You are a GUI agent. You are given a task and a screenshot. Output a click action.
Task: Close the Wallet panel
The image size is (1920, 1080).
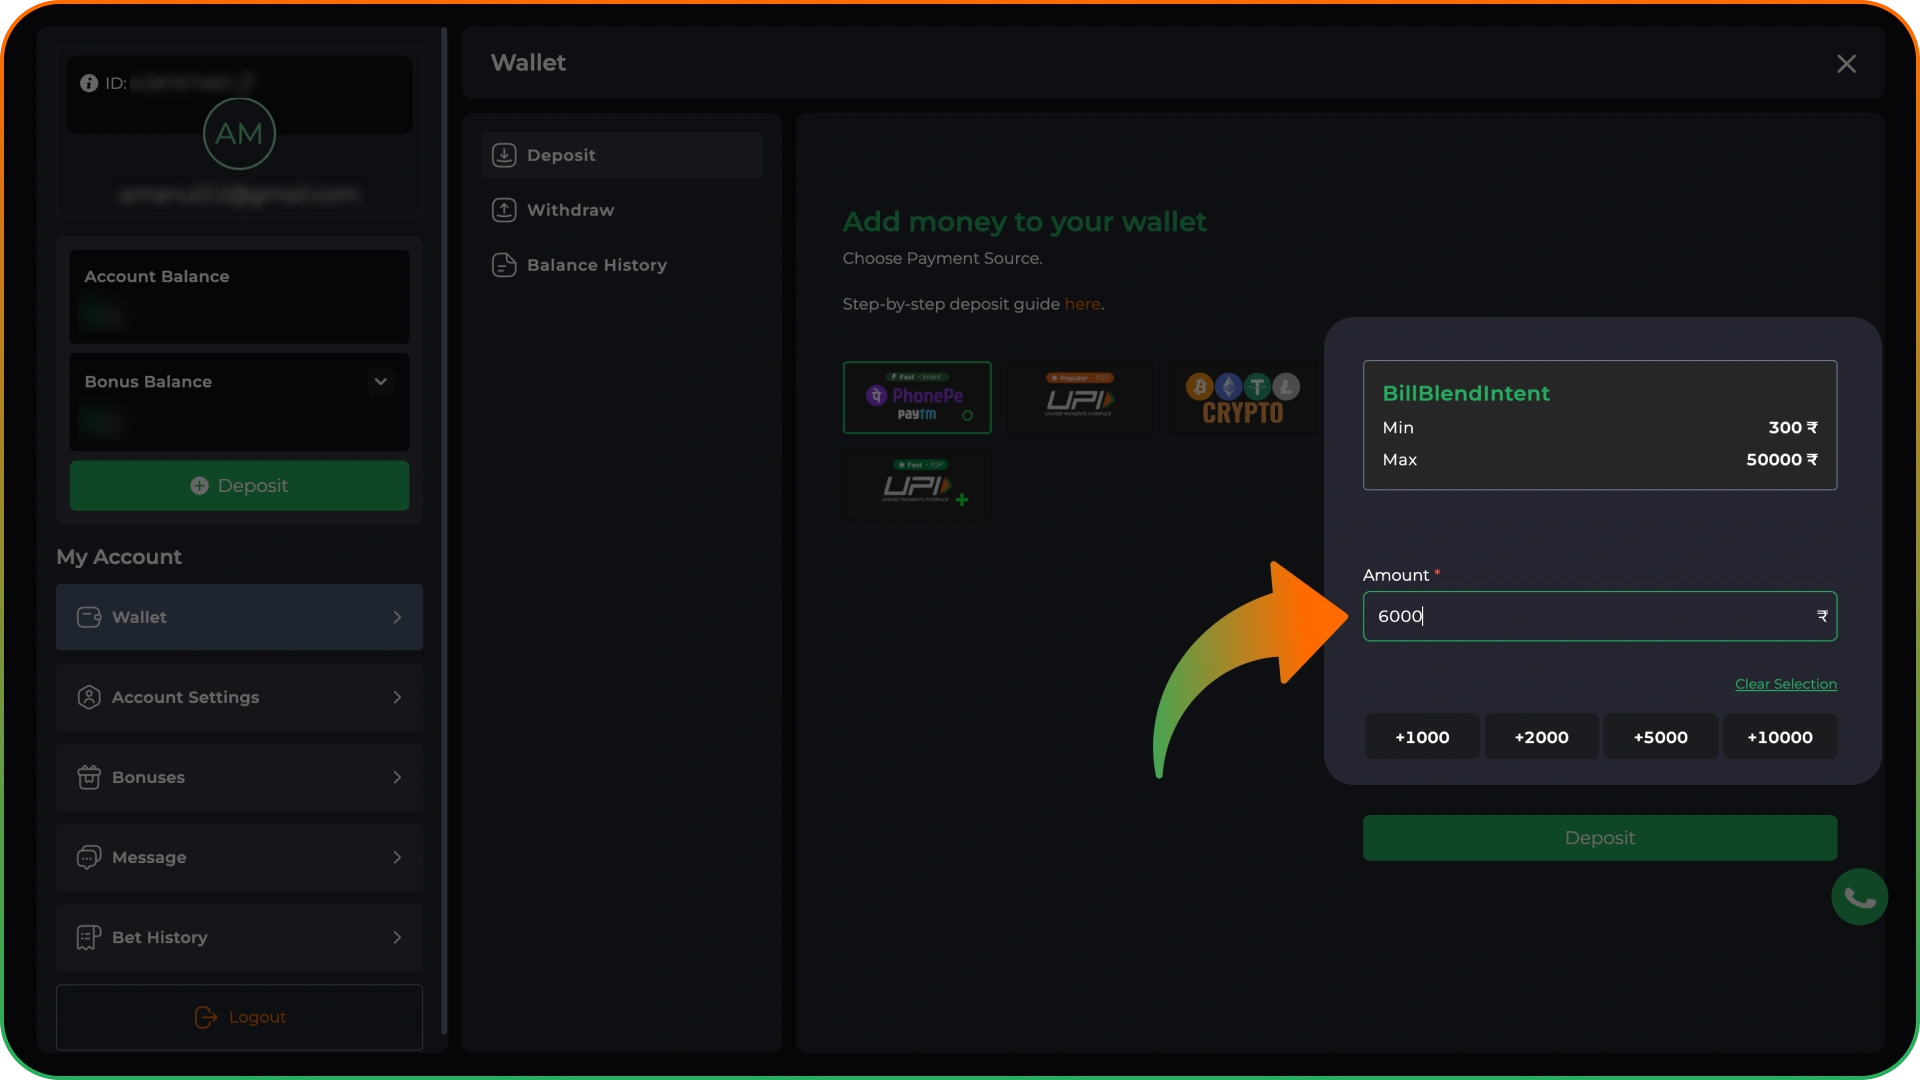(x=1846, y=64)
